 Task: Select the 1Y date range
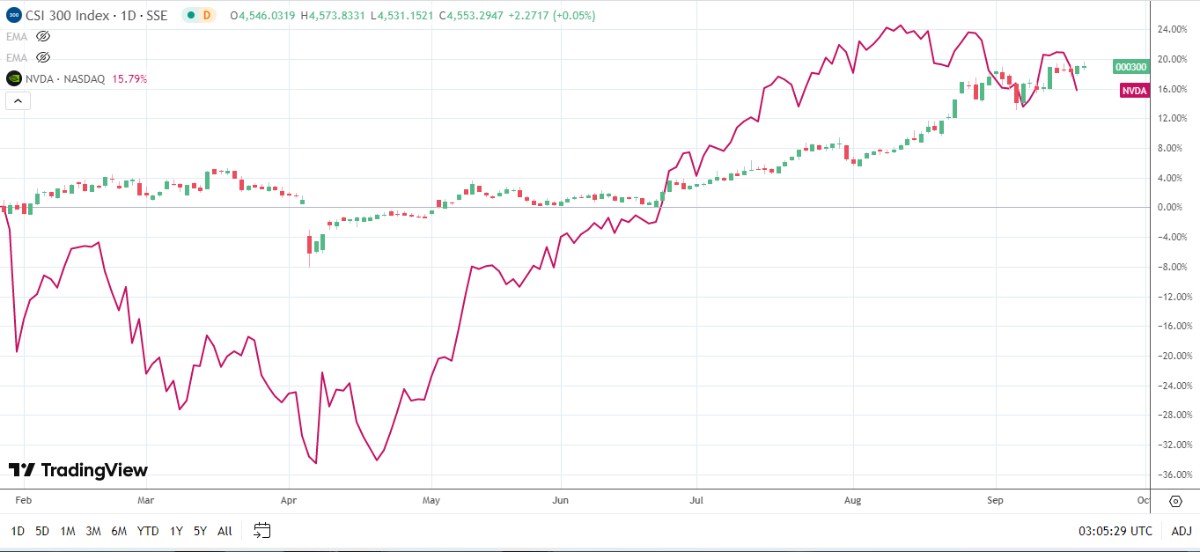(176, 531)
